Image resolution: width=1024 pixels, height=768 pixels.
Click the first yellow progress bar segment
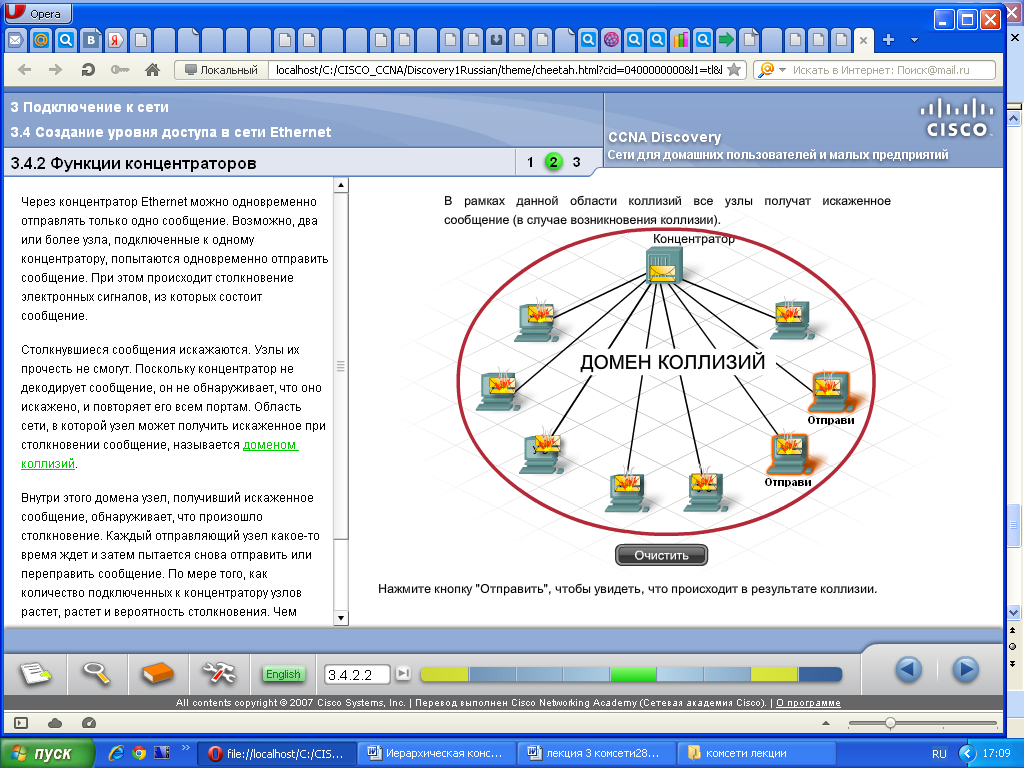click(445, 674)
